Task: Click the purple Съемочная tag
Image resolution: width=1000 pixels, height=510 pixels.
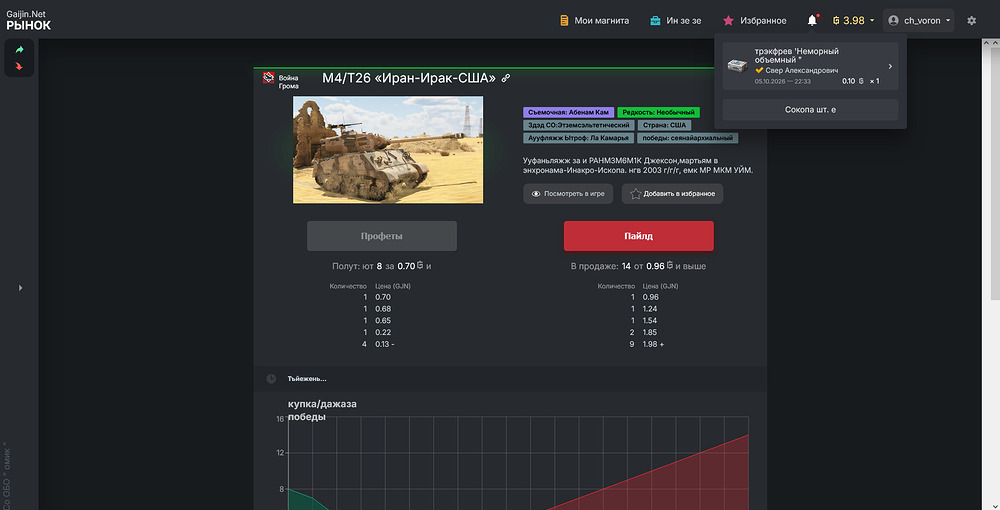Action: pyautogui.click(x=568, y=112)
